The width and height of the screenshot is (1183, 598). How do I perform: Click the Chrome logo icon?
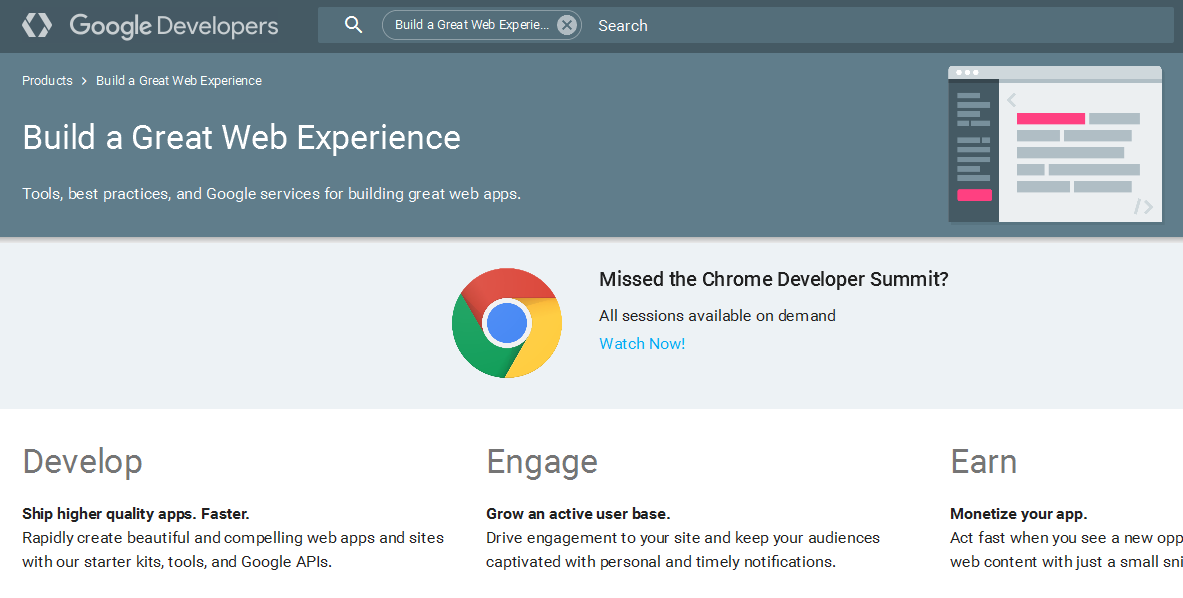click(x=507, y=323)
